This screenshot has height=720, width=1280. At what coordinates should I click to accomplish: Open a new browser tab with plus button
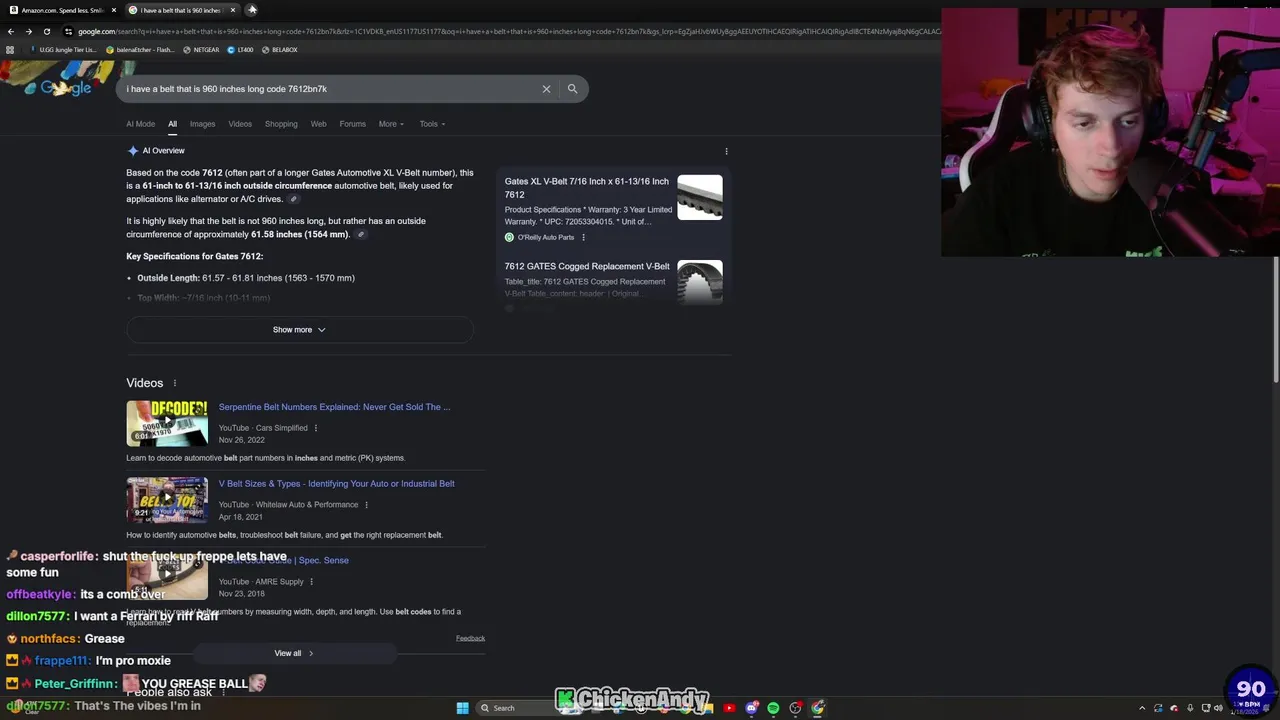(x=252, y=10)
